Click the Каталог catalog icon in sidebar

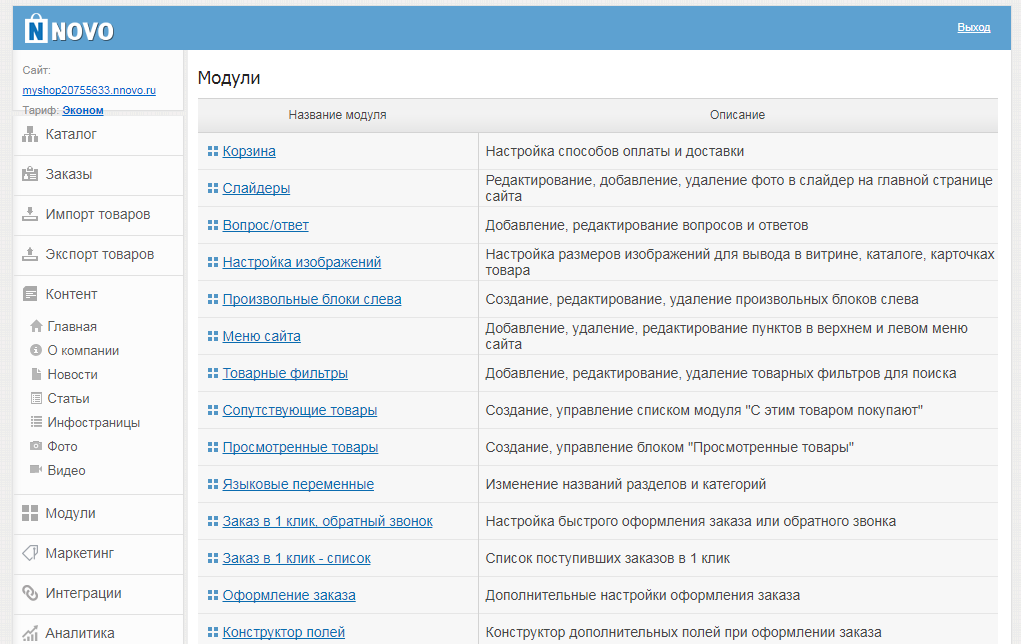[x=30, y=134]
